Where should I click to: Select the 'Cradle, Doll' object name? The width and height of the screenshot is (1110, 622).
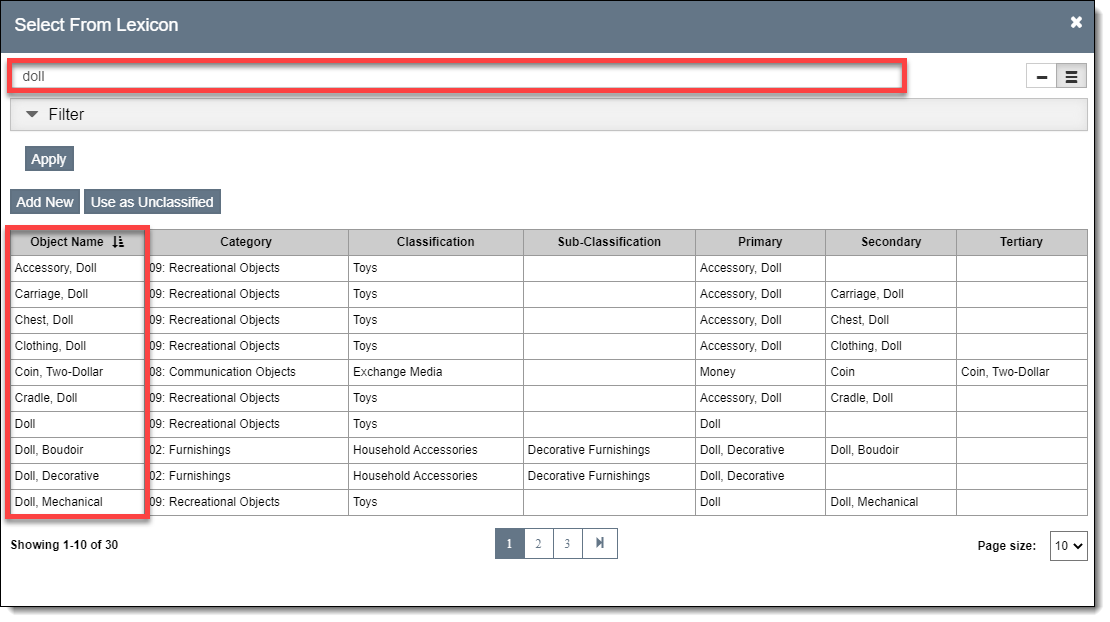pyautogui.click(x=46, y=398)
